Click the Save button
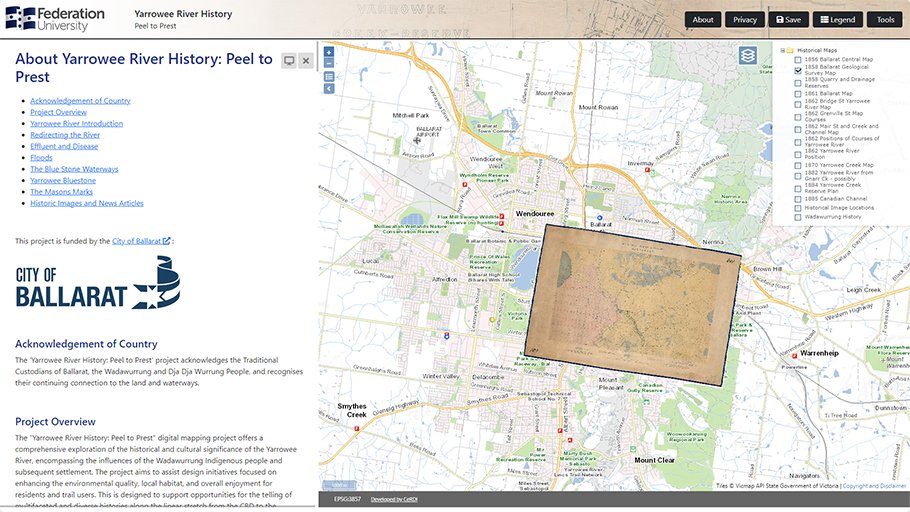 click(788, 20)
